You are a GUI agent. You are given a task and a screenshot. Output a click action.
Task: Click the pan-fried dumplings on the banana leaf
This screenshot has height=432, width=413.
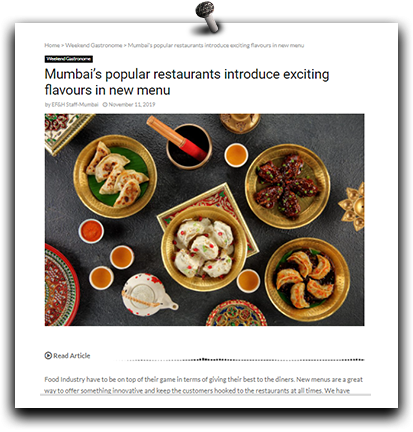tap(115, 176)
